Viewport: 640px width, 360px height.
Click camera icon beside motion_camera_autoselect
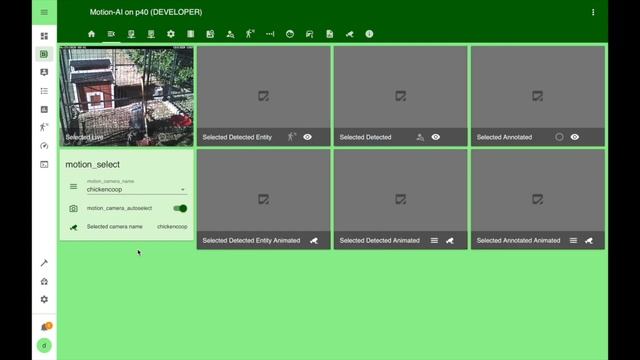click(73, 209)
